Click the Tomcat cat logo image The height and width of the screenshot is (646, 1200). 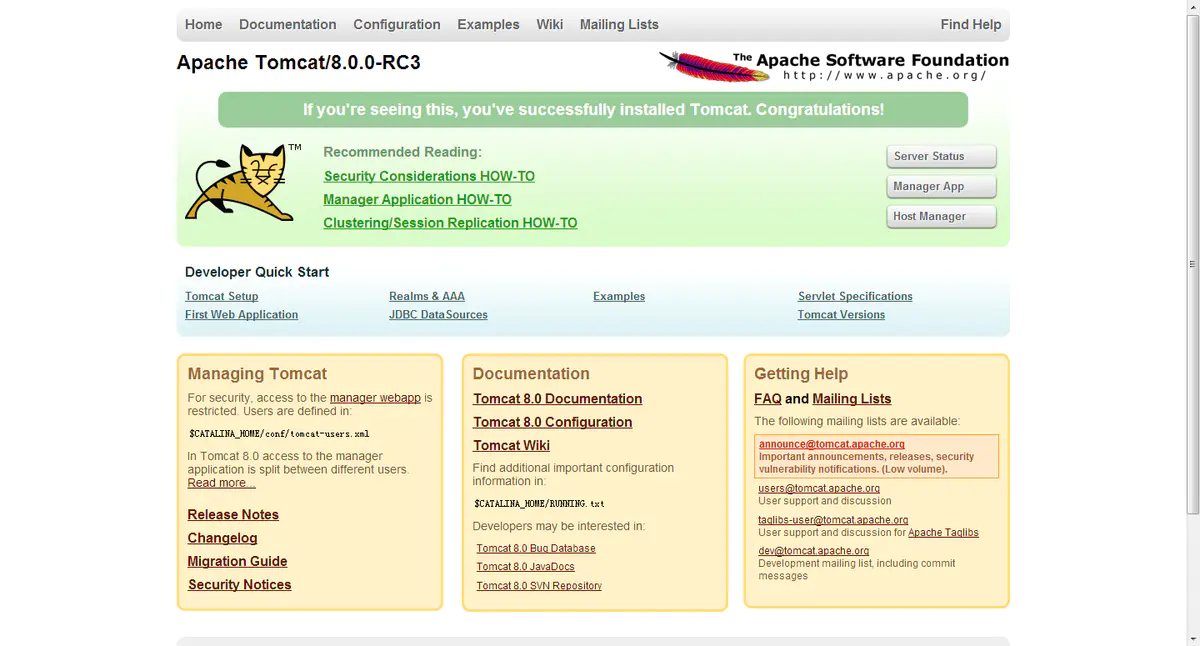tap(243, 182)
